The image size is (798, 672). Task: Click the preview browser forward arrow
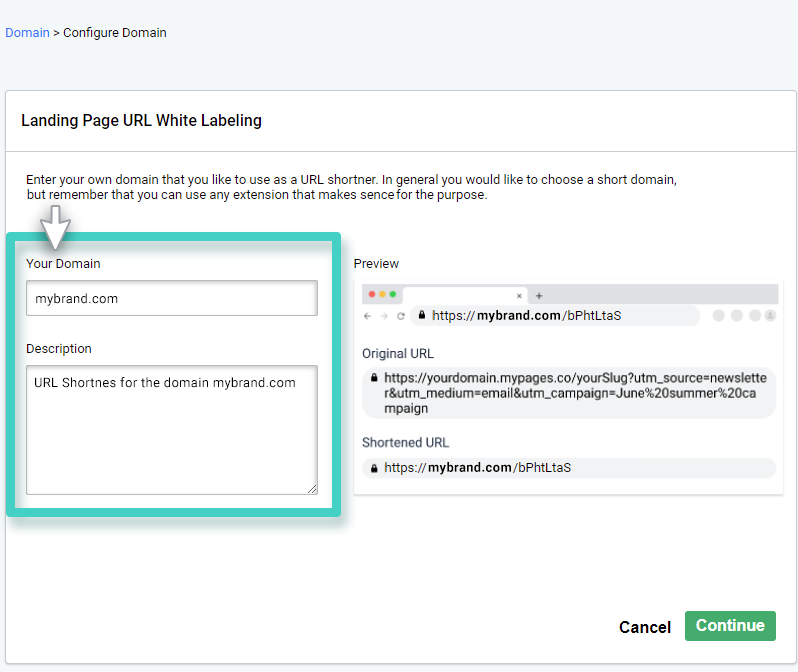pos(384,316)
